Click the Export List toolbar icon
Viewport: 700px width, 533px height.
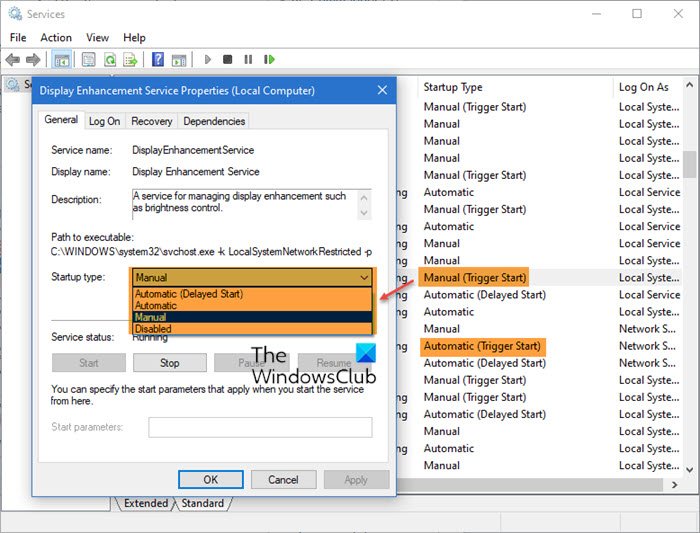tap(128, 60)
